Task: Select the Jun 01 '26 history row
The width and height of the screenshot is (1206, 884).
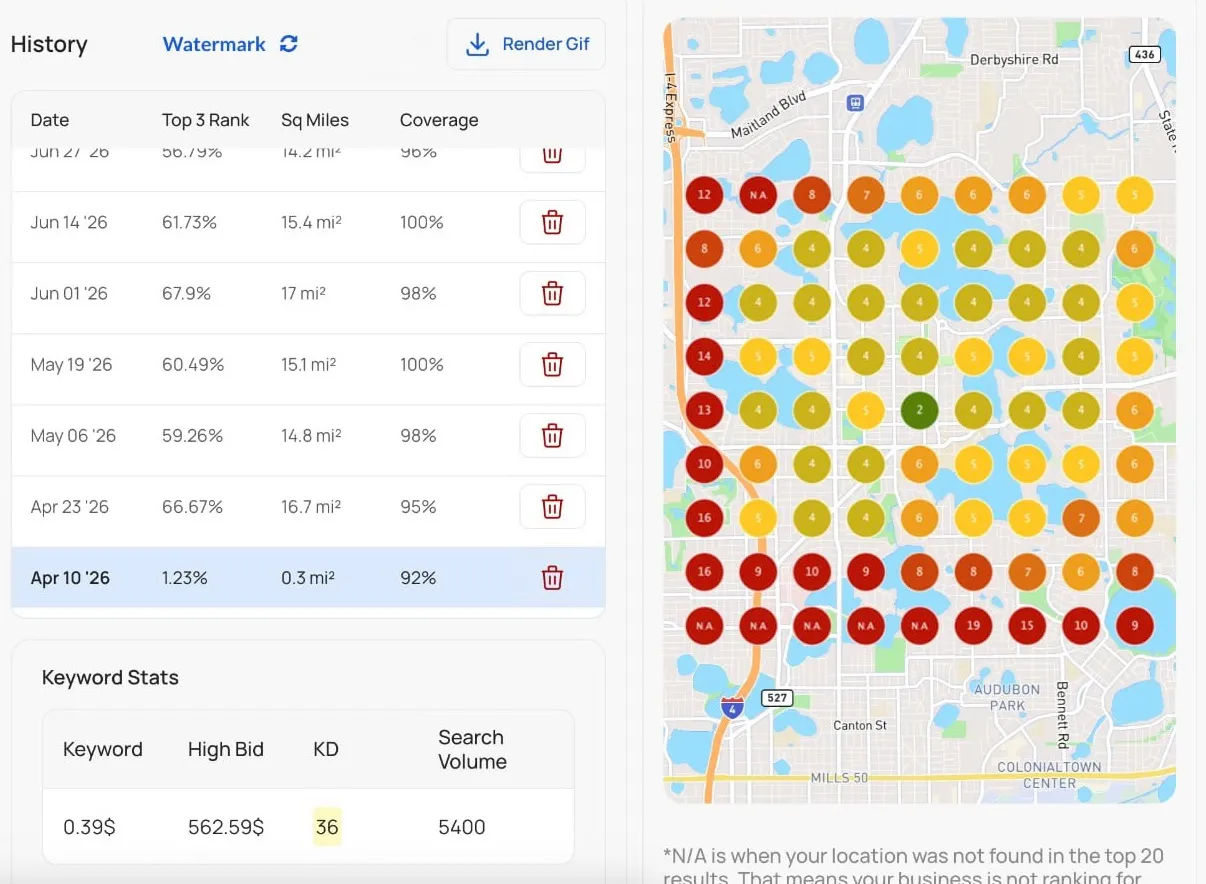Action: 308,298
